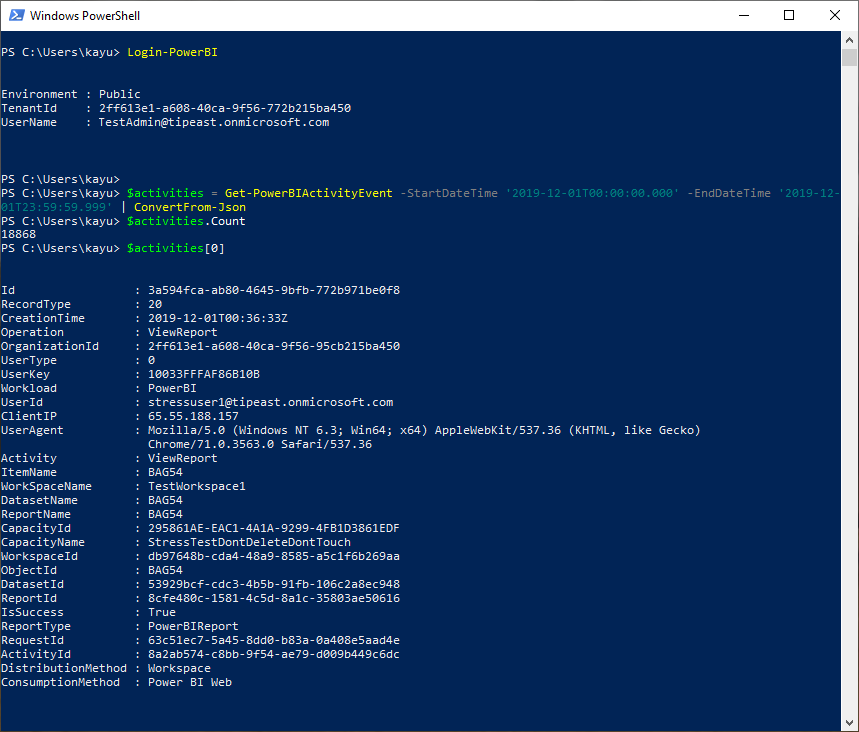The width and height of the screenshot is (859, 732).
Task: Click the Login-PowerBI command text
Action: tap(172, 52)
